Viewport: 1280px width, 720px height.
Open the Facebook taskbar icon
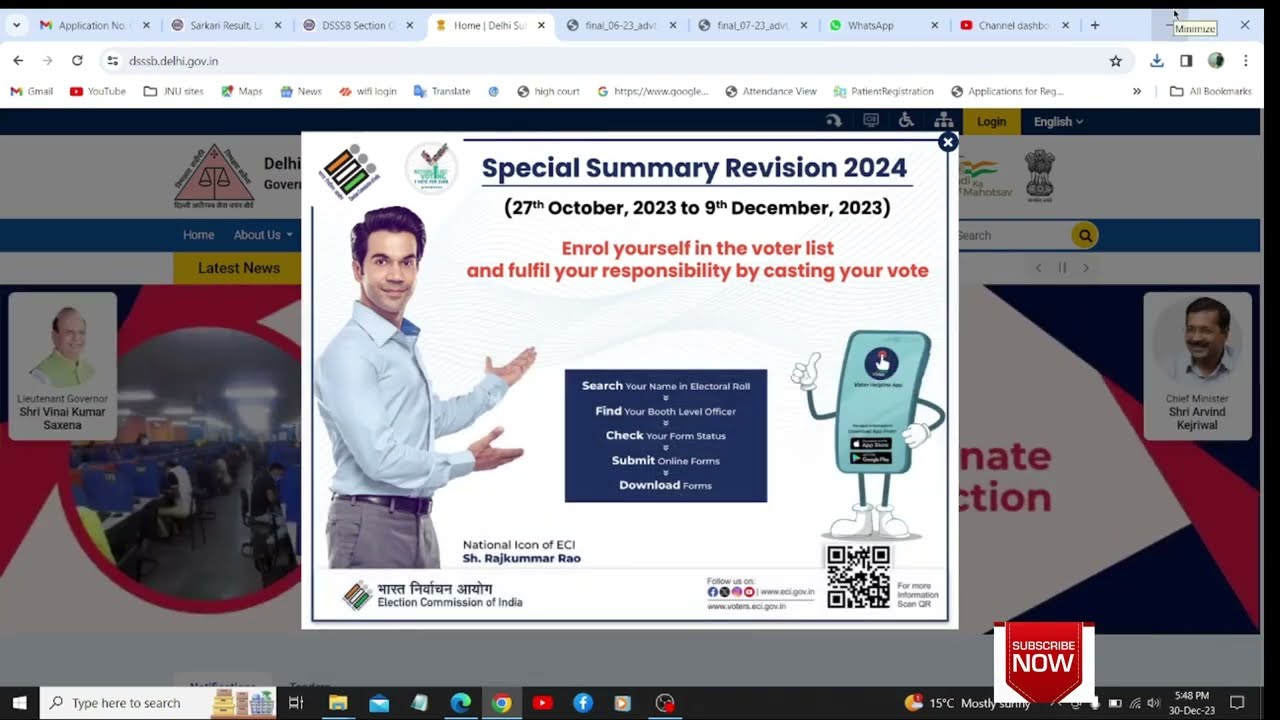point(583,703)
